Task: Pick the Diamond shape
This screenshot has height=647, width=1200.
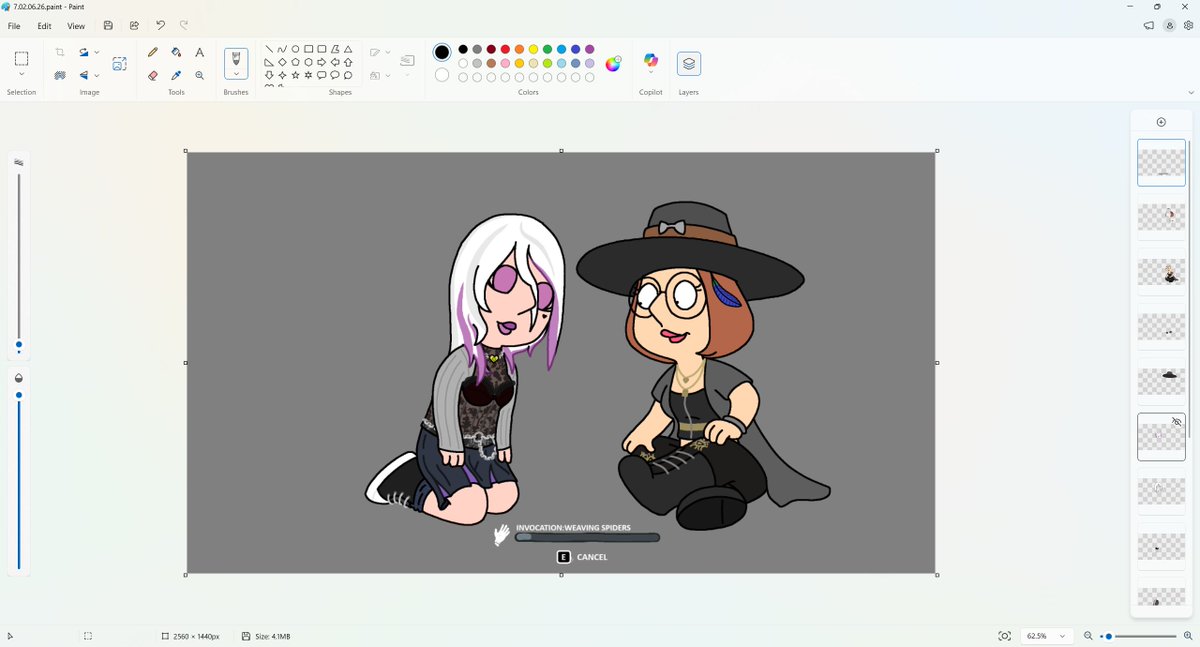Action: [x=282, y=62]
